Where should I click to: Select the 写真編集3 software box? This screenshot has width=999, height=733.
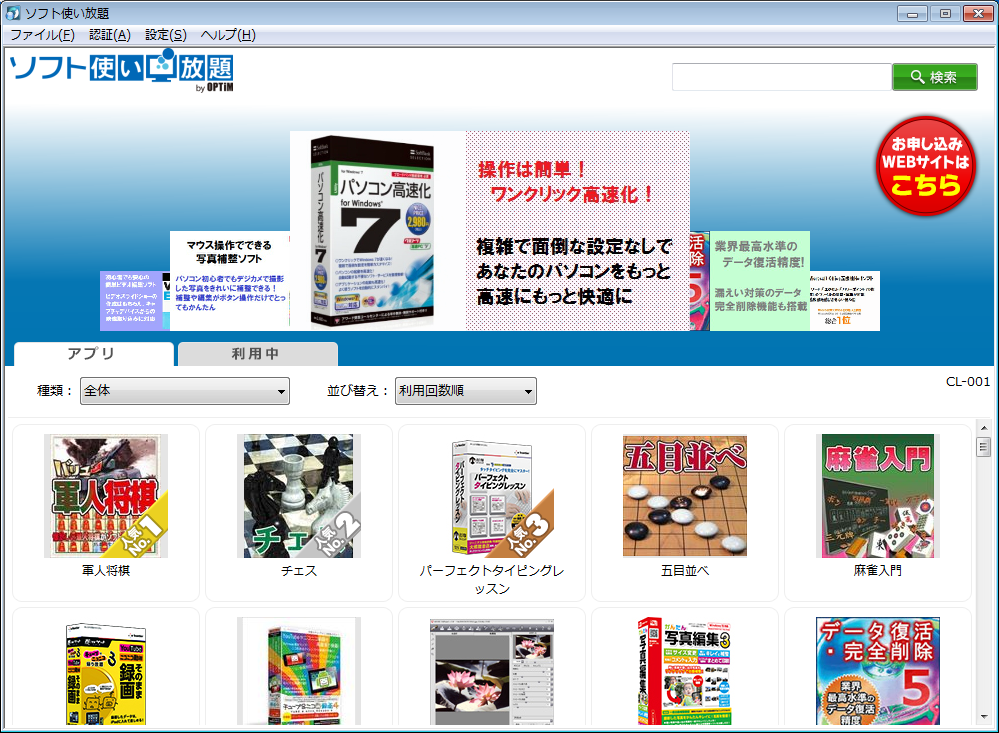[685, 671]
